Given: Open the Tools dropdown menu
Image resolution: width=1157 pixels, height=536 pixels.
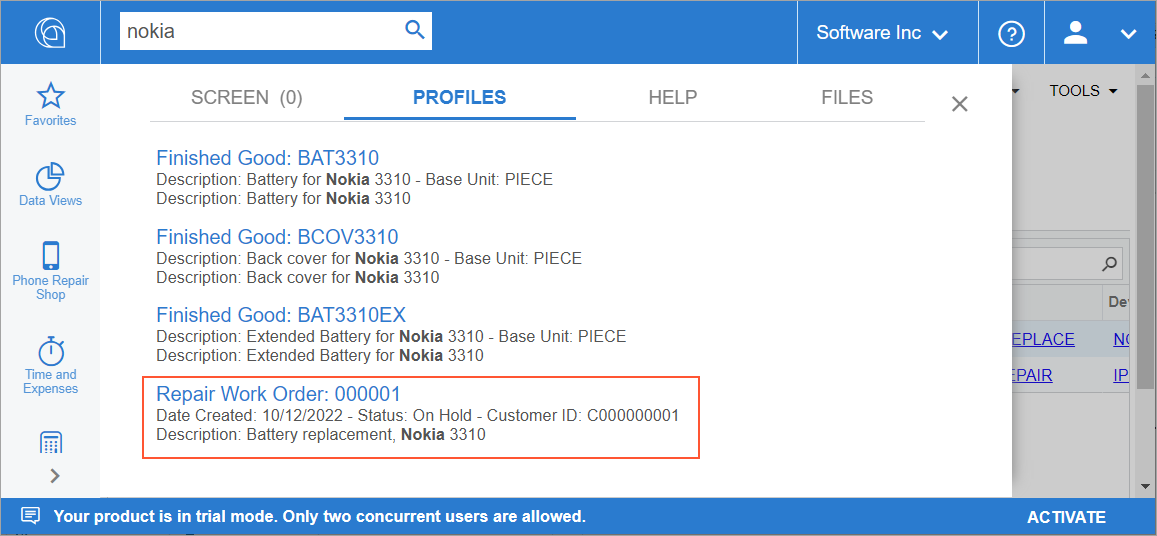Looking at the screenshot, I should pyautogui.click(x=1082, y=91).
